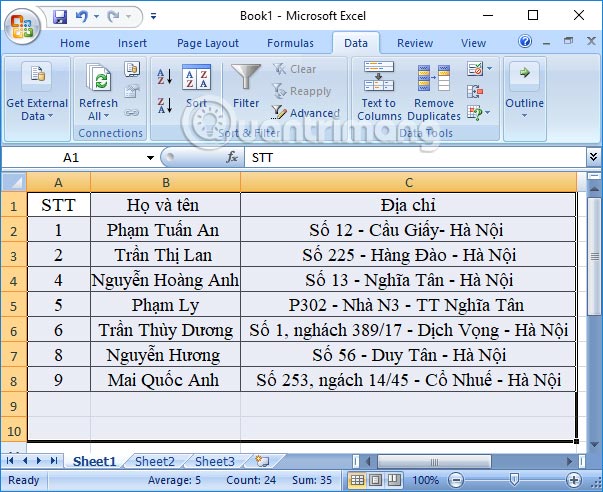Image resolution: width=603 pixels, height=492 pixels.
Task: Expand the Data Validation dropdown arrow
Action: 490,69
